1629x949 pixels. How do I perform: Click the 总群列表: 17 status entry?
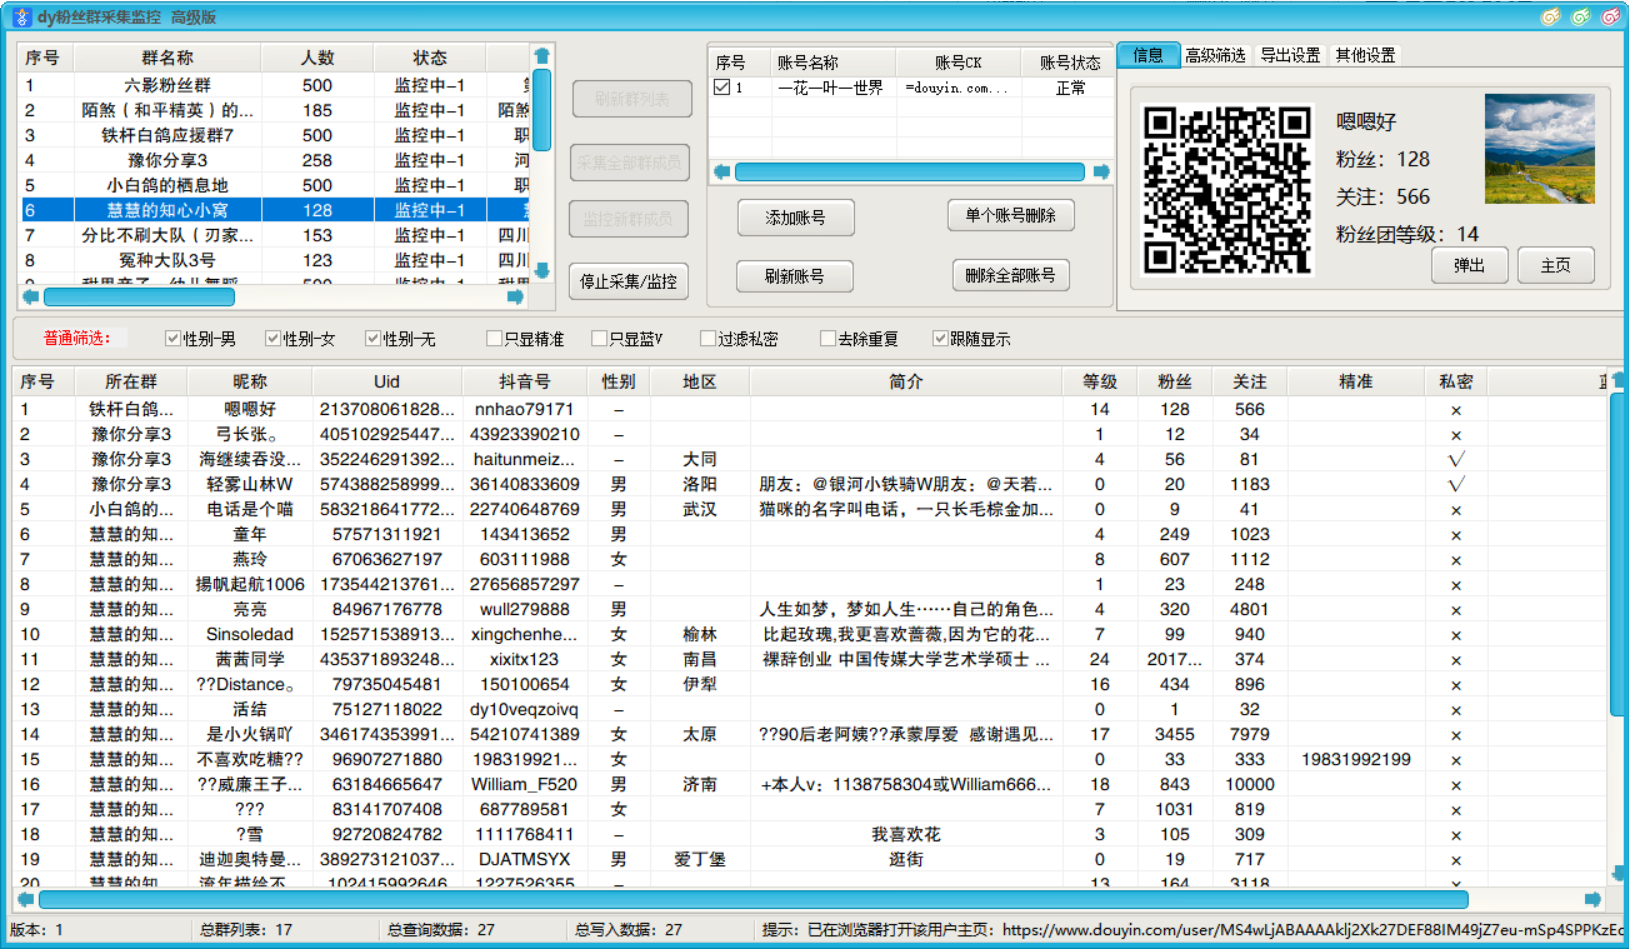tap(246, 930)
